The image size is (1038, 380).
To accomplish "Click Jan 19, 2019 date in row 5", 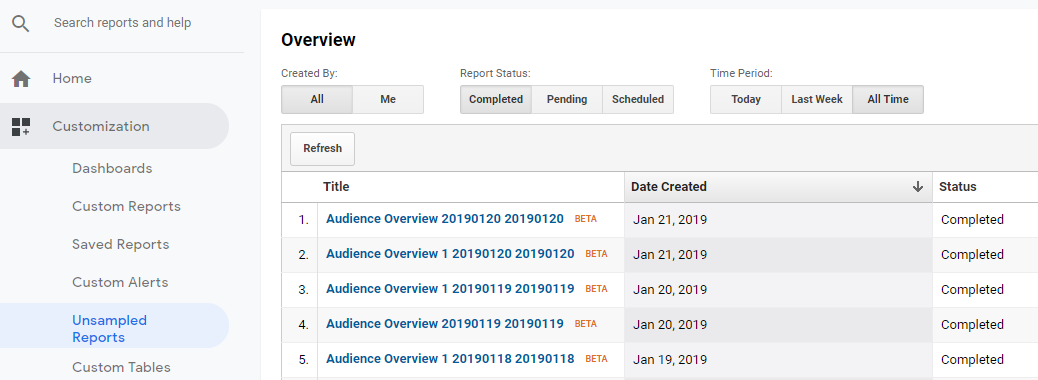I will point(670,360).
